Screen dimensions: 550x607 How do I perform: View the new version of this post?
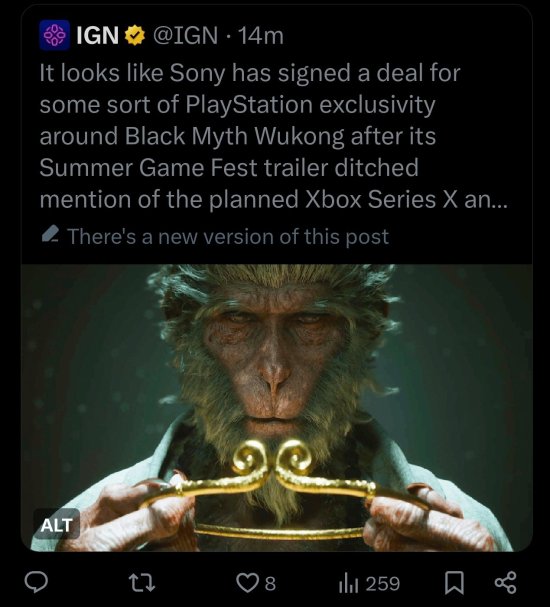228,236
